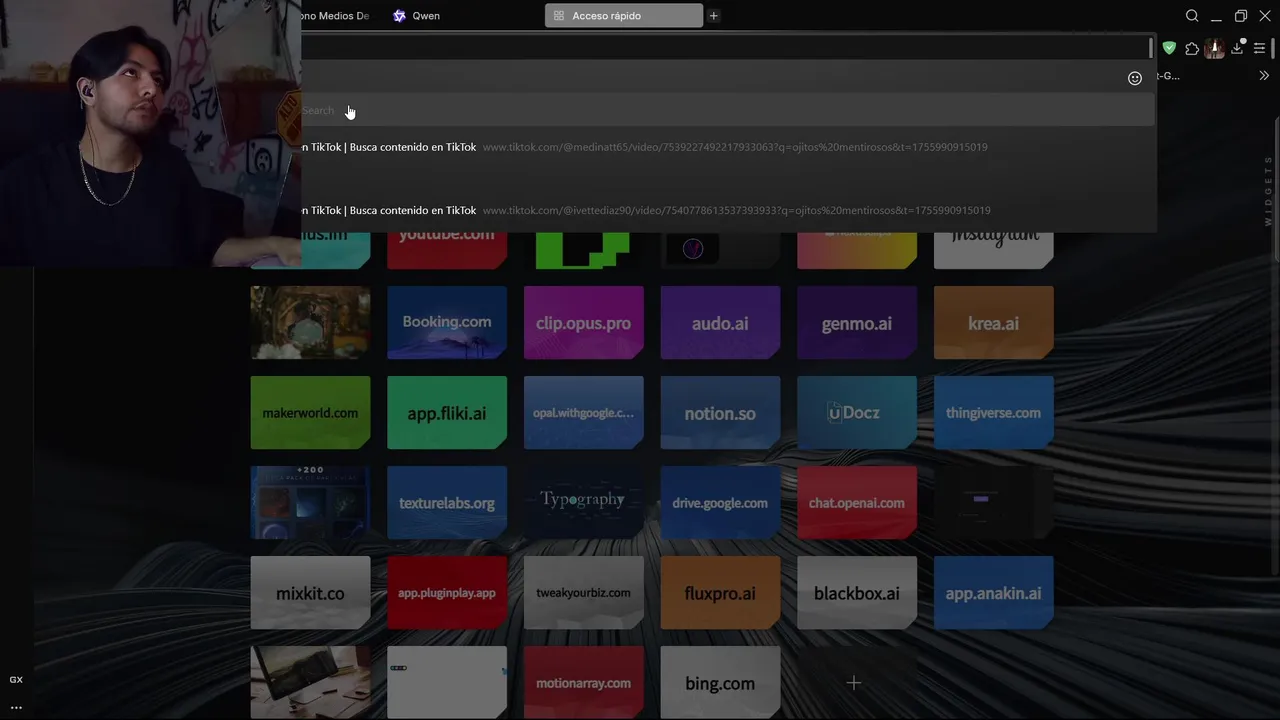Open the krea.ai speed dial
Image resolution: width=1280 pixels, height=720 pixels.
coord(993,322)
